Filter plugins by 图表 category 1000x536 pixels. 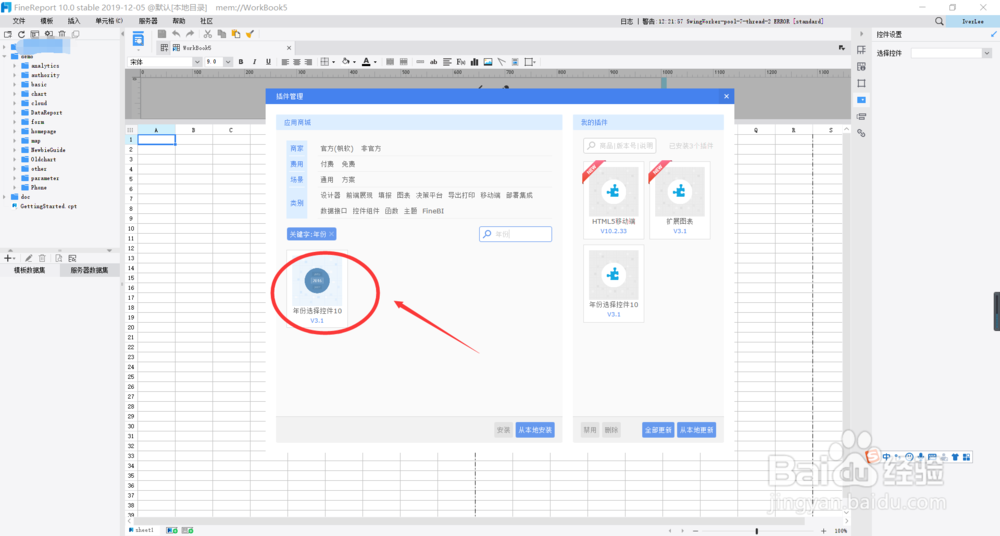point(404,195)
